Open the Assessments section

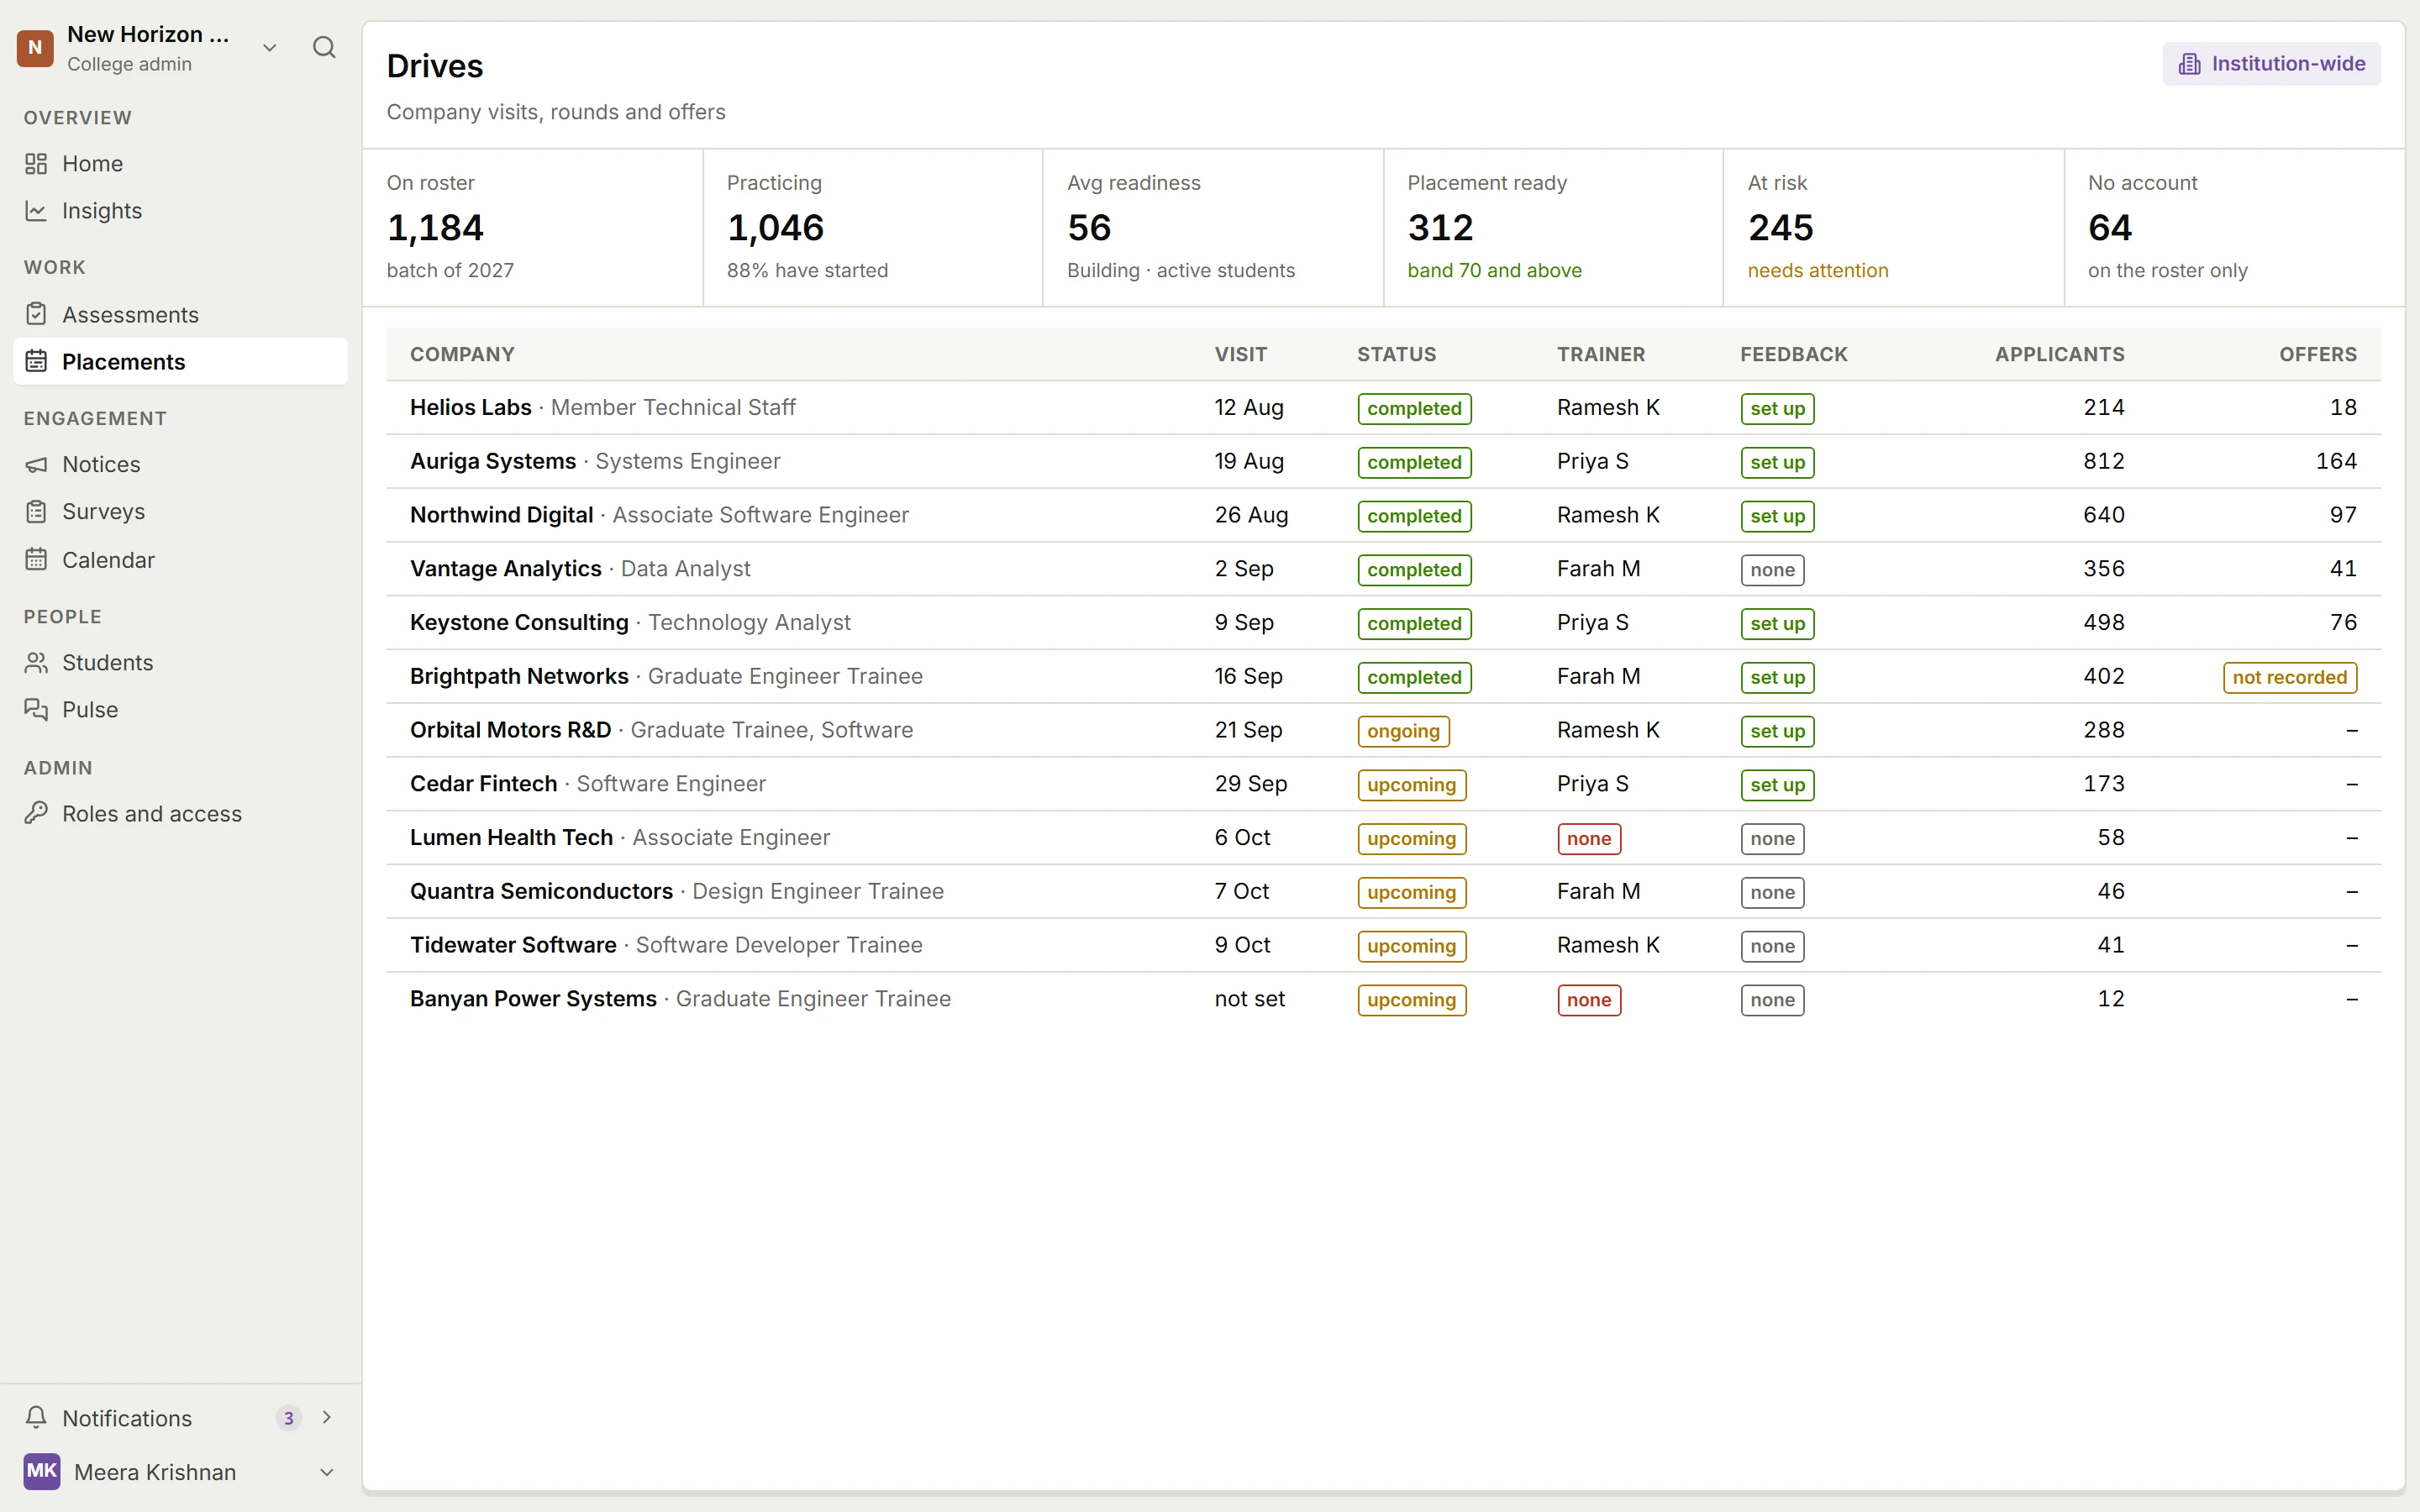(x=180, y=314)
